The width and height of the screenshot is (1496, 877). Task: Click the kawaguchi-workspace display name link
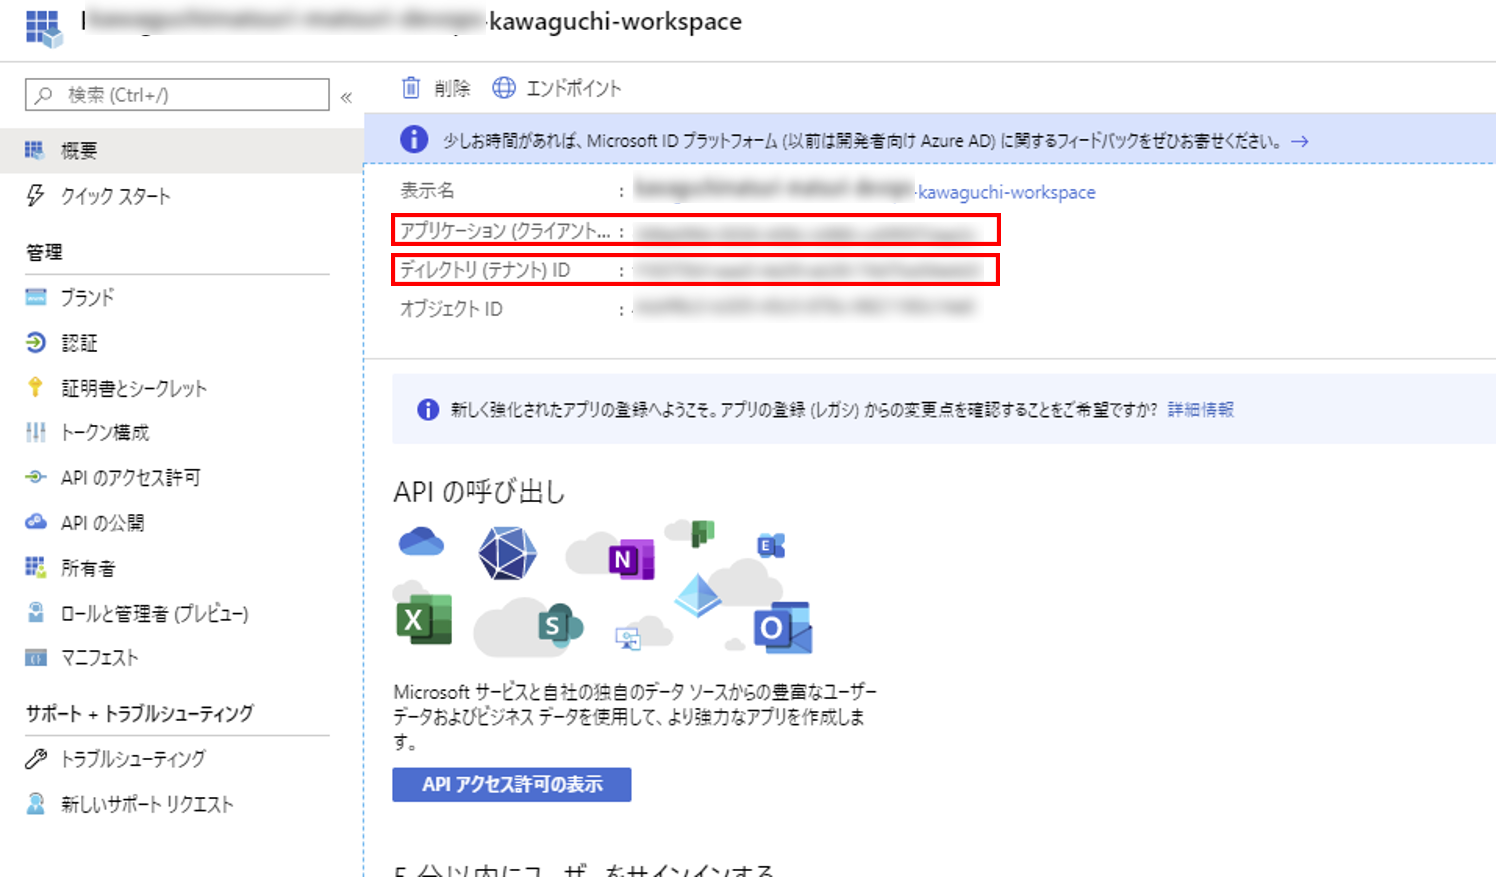pos(1006,192)
